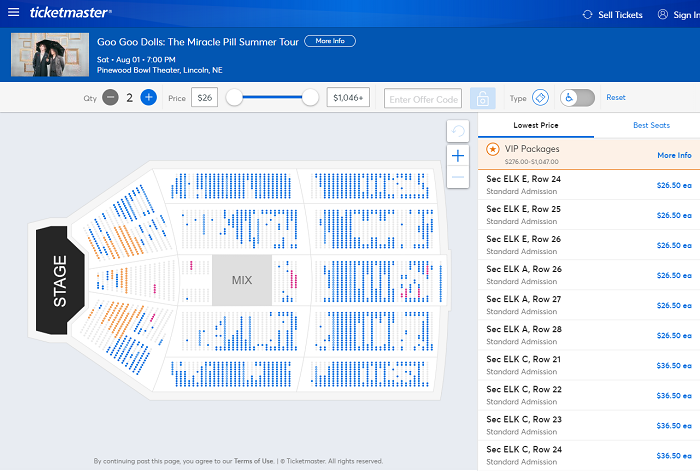The height and width of the screenshot is (471, 700).
Task: Reset the ticket filters
Action: (x=616, y=98)
